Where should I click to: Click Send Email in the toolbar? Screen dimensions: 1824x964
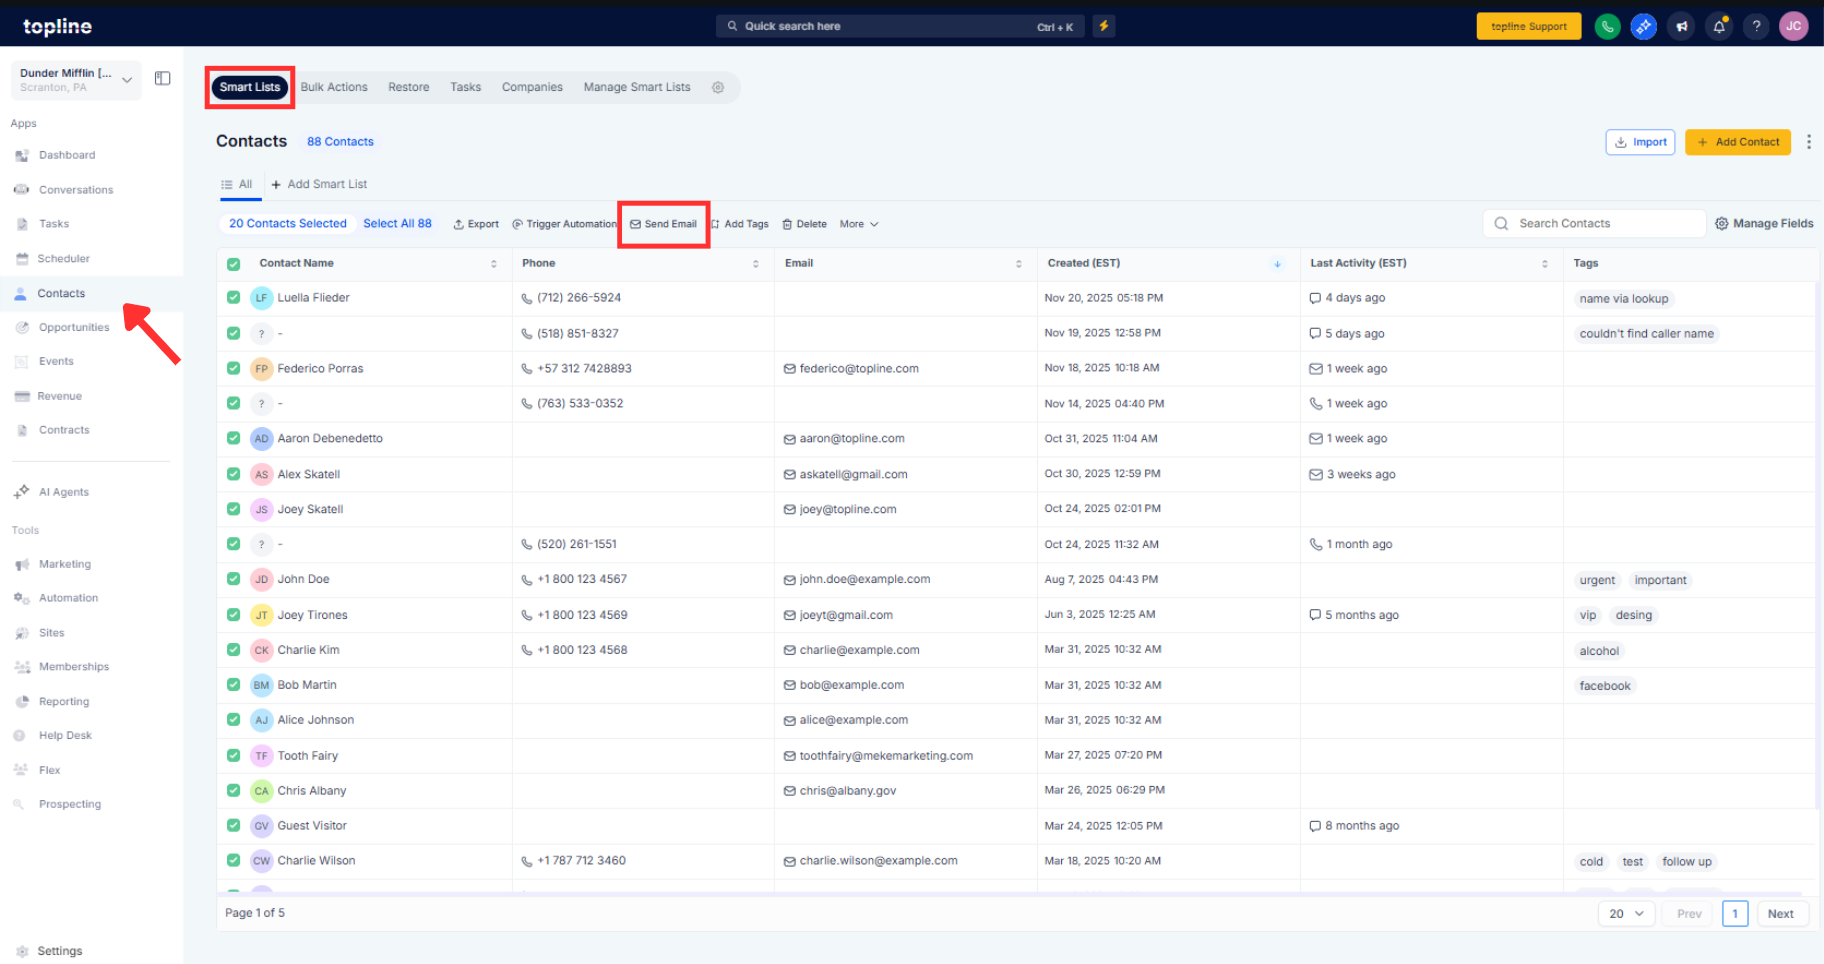coord(663,224)
